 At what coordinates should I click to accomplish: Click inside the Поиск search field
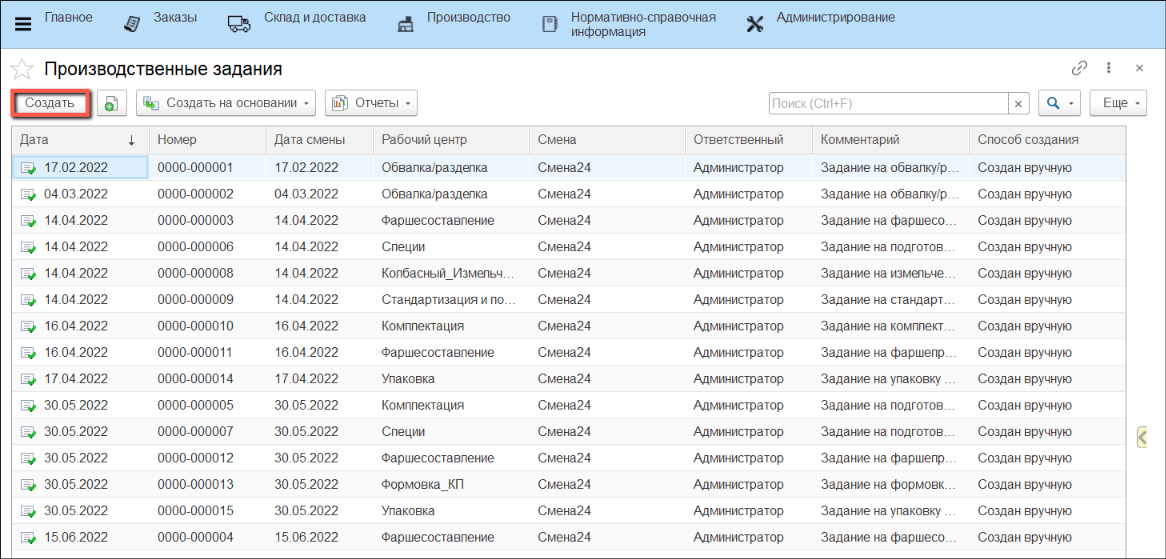click(x=887, y=103)
